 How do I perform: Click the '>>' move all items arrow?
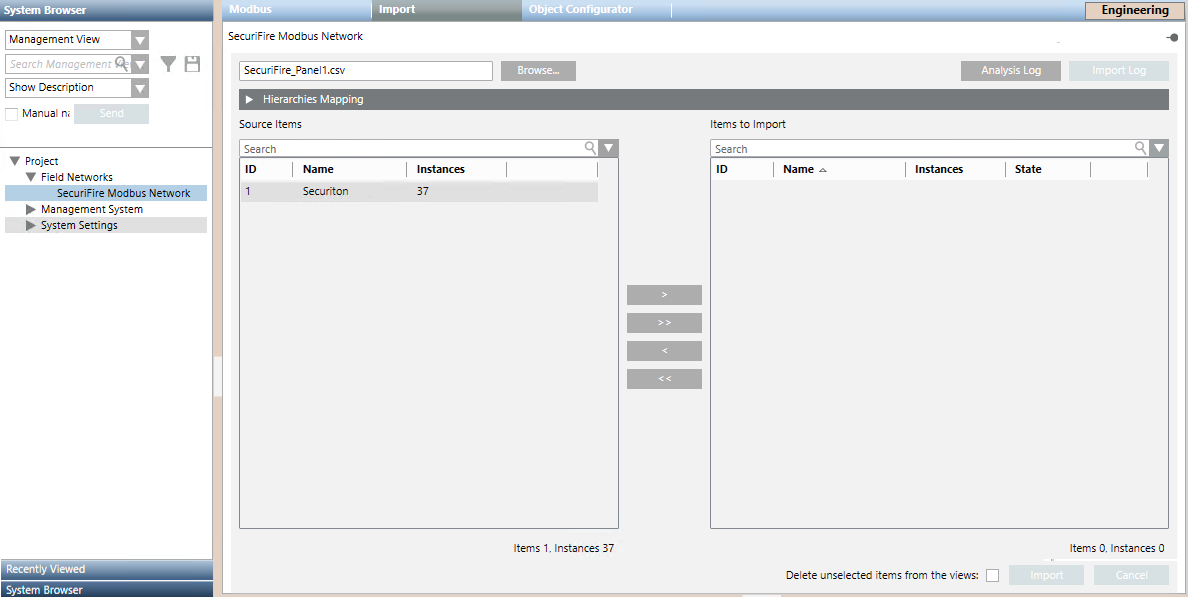pyautogui.click(x=664, y=322)
